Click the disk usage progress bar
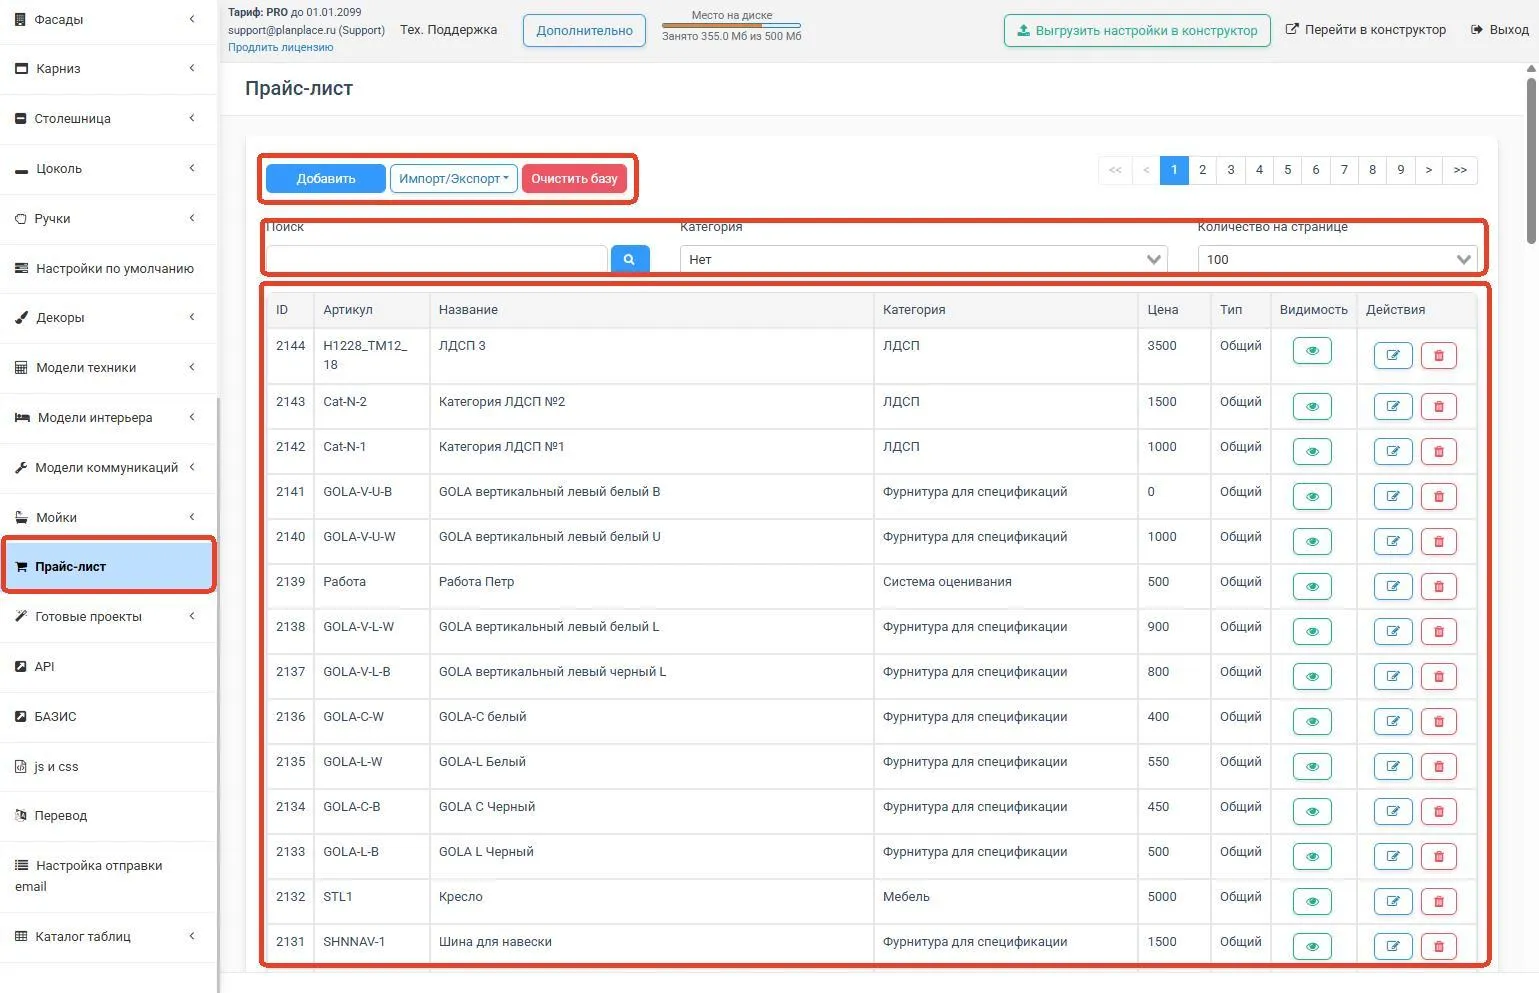Viewport: 1539px width, 993px height. 731,26
